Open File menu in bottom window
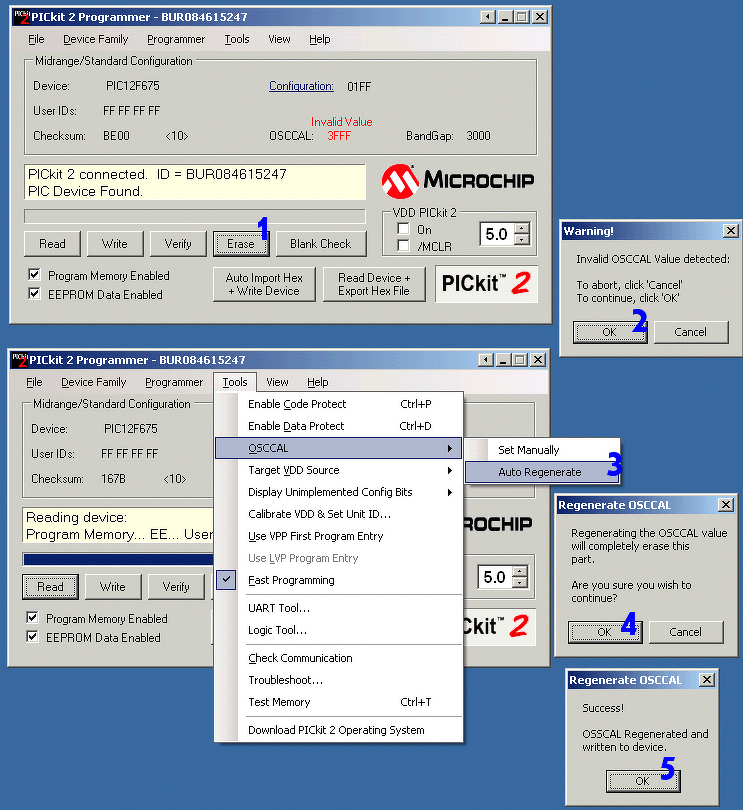This screenshot has width=743, height=810. (34, 382)
